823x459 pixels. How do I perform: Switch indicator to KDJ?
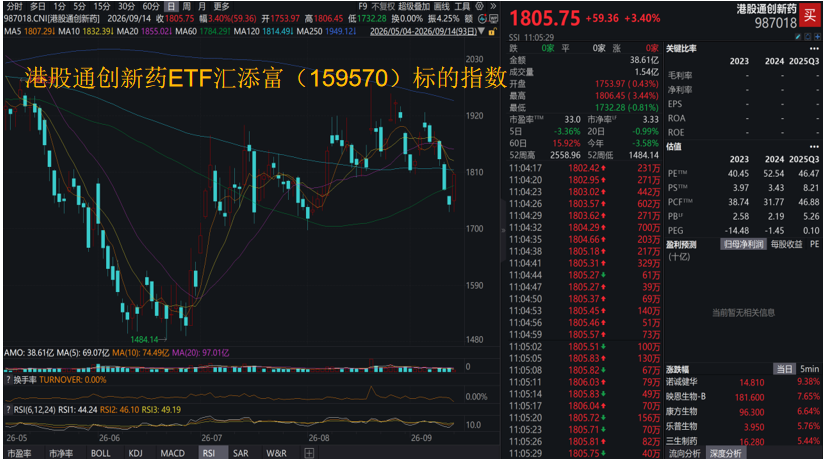[135, 453]
